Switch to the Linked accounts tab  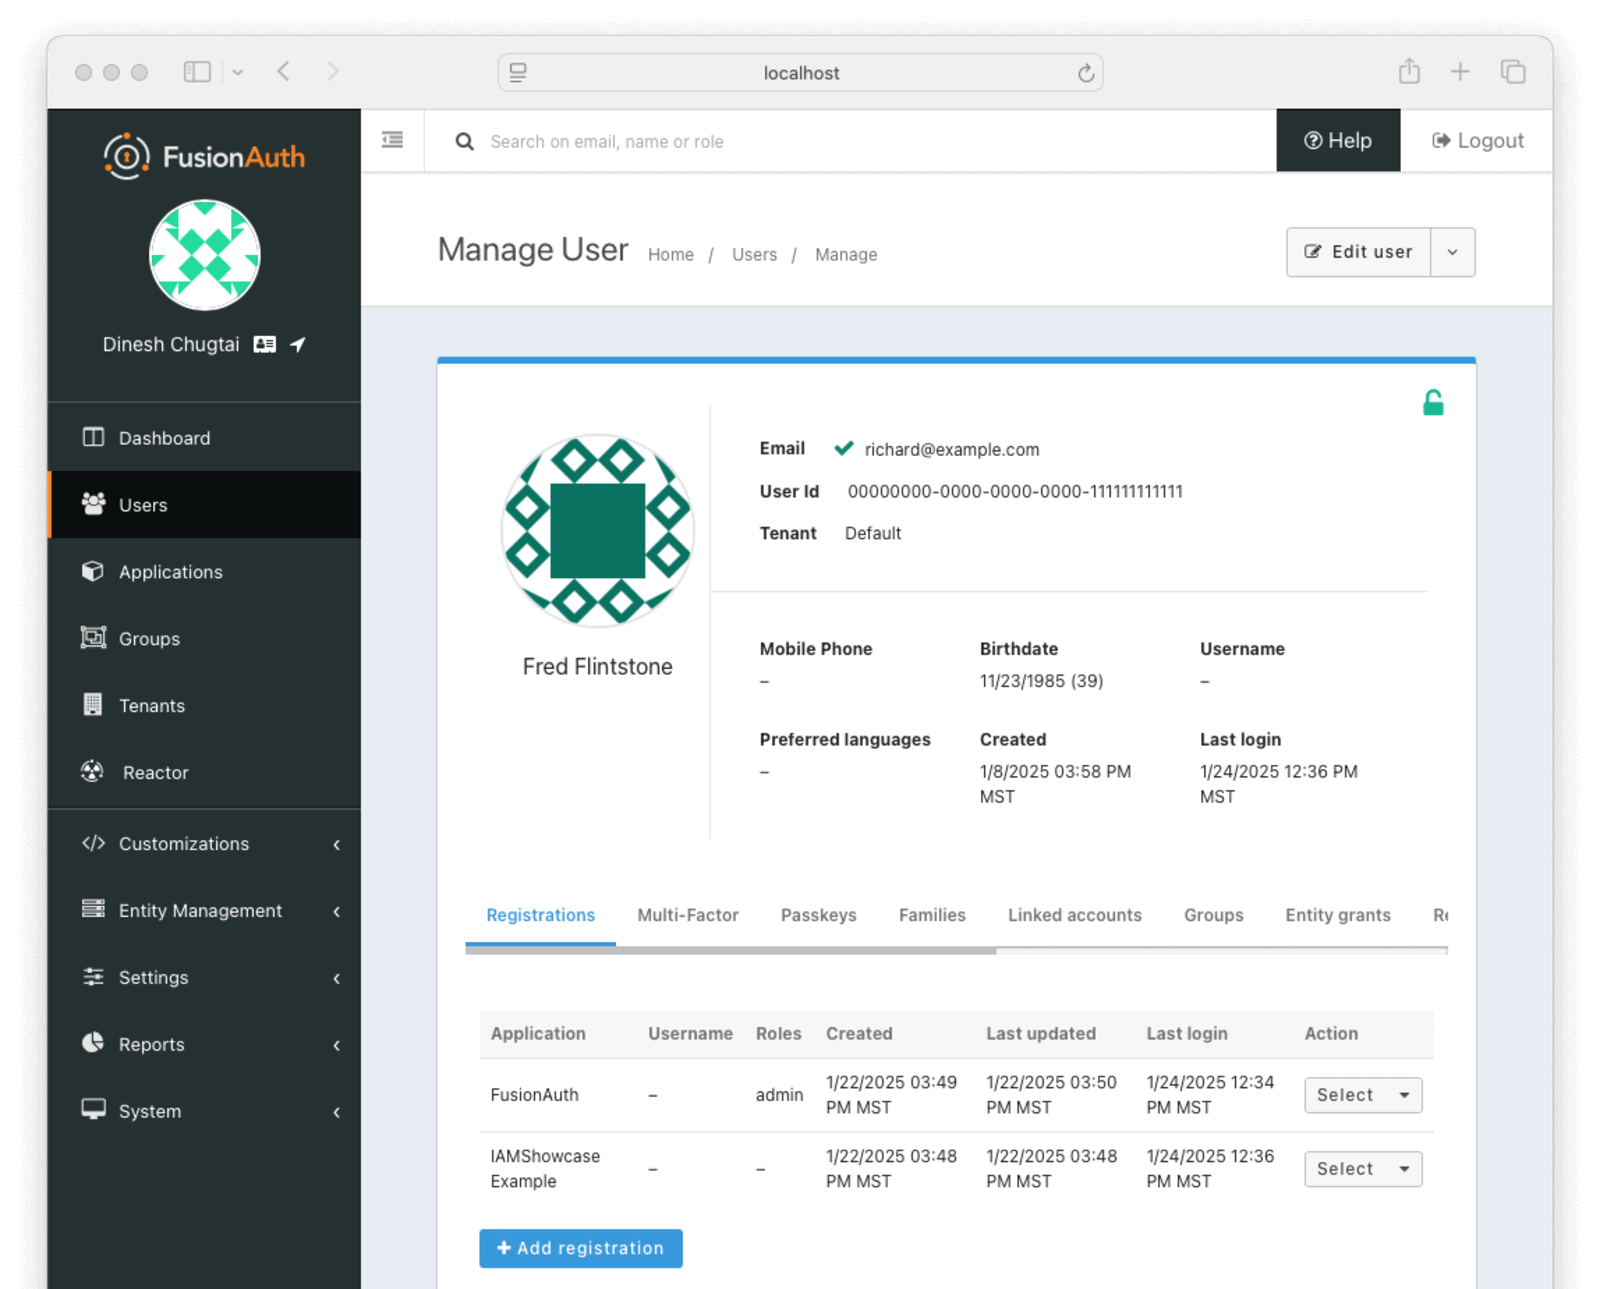[x=1075, y=915]
